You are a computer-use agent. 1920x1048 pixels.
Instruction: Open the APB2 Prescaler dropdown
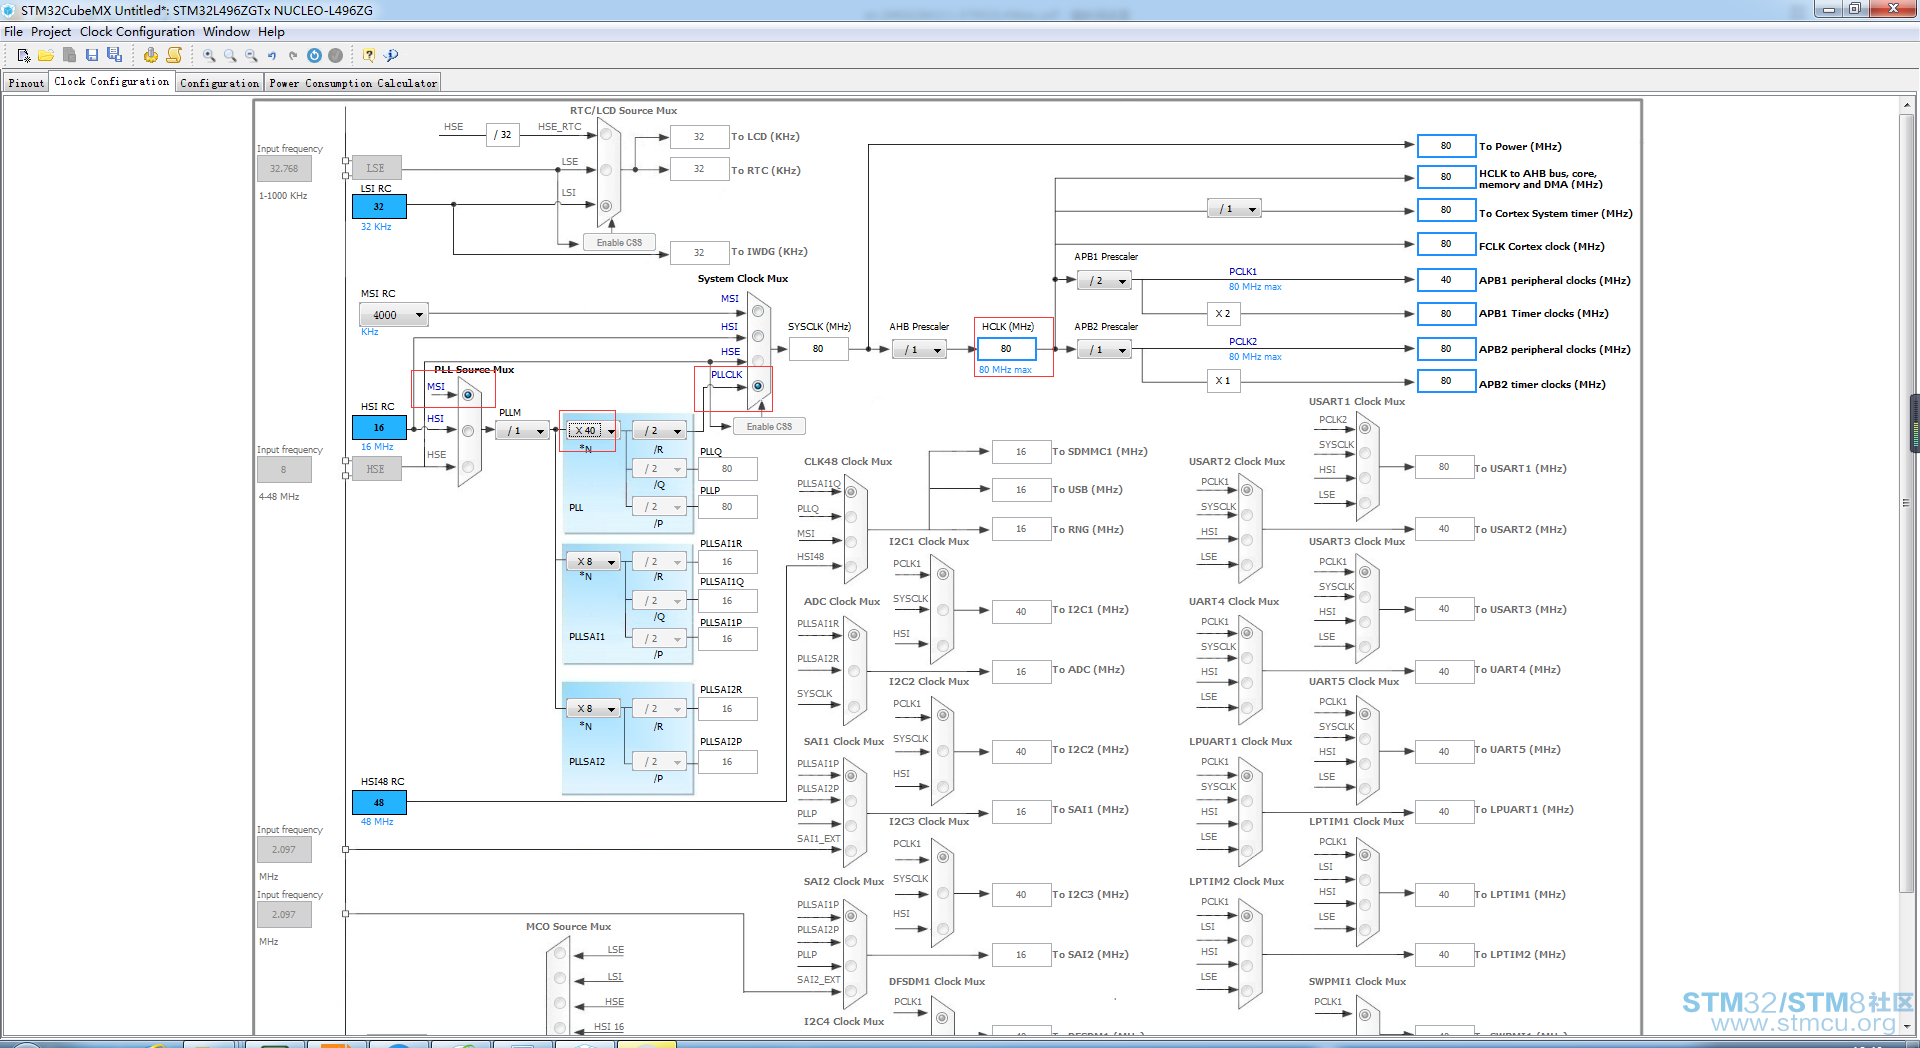1105,350
